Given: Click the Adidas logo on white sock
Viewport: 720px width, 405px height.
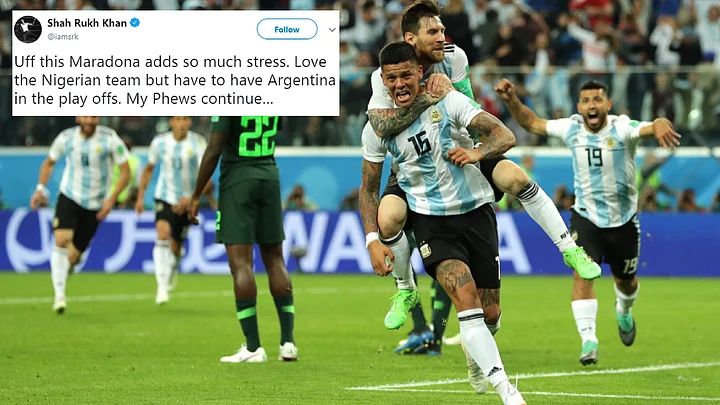Looking at the screenshot, I should coord(494,371).
